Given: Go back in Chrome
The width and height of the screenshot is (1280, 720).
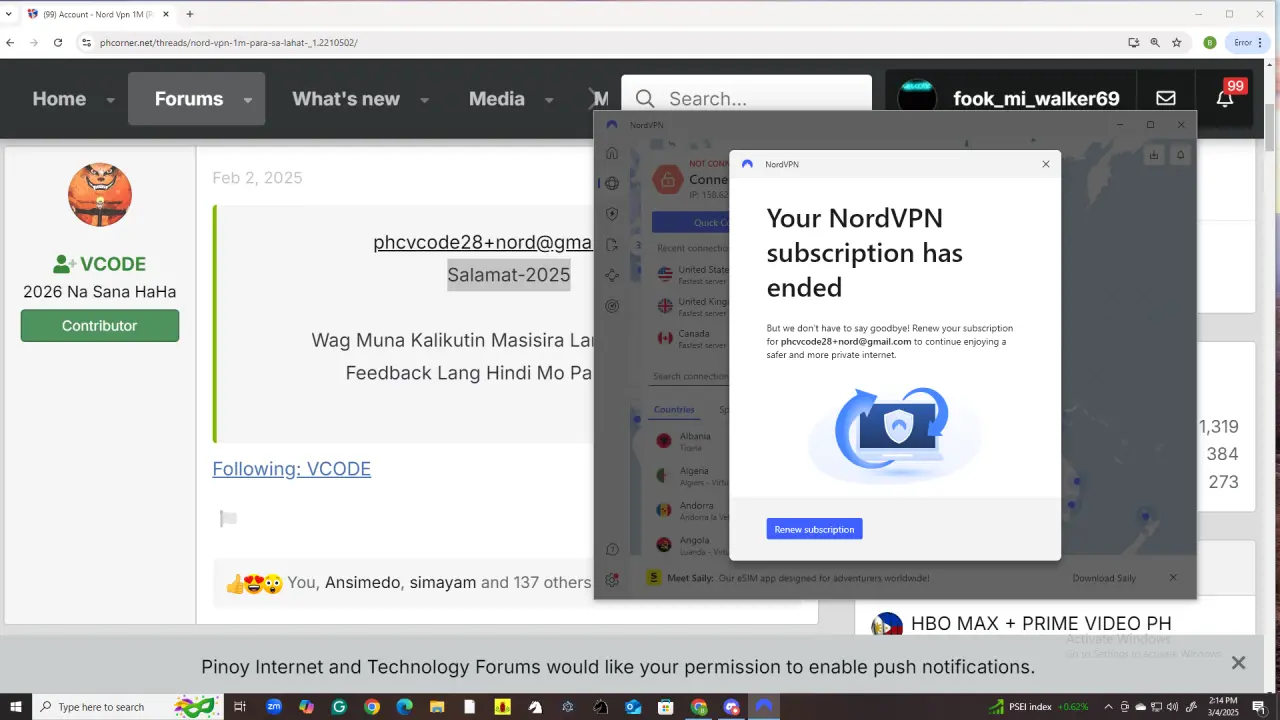Looking at the screenshot, I should (x=10, y=43).
